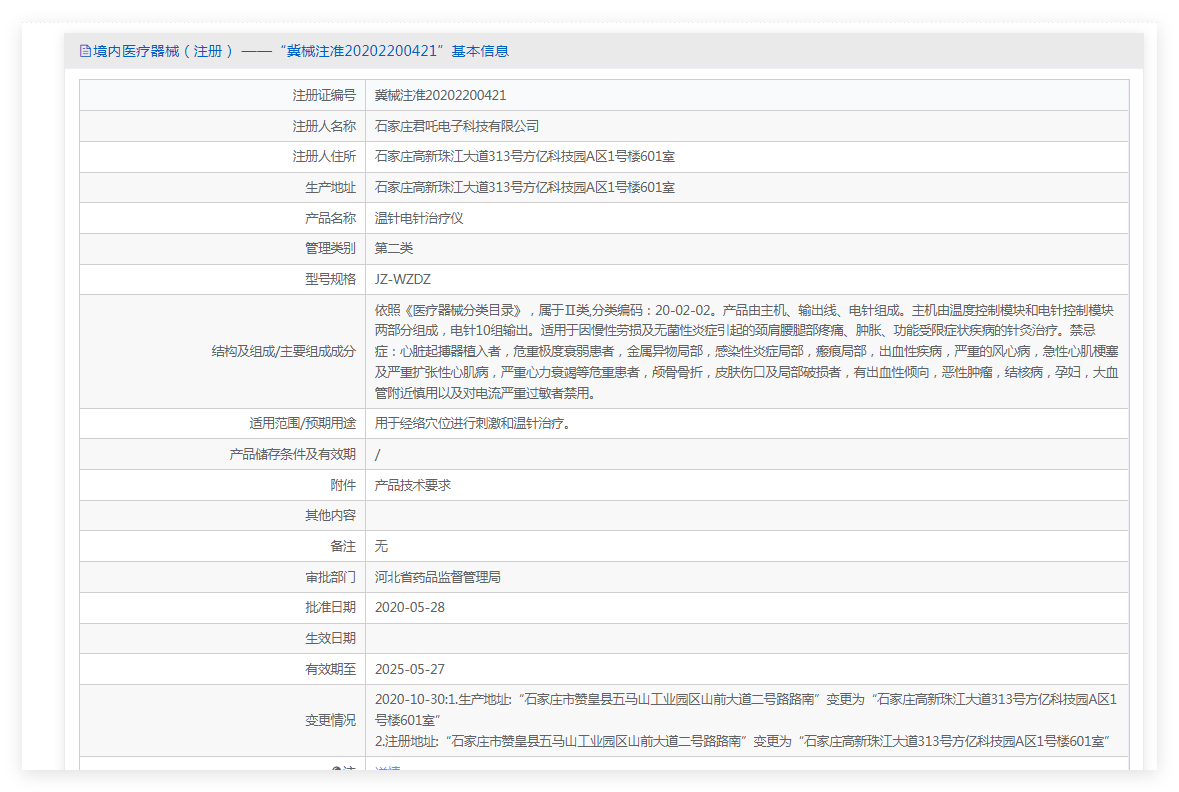Click the 生效日期 label cell

[x=223, y=638]
